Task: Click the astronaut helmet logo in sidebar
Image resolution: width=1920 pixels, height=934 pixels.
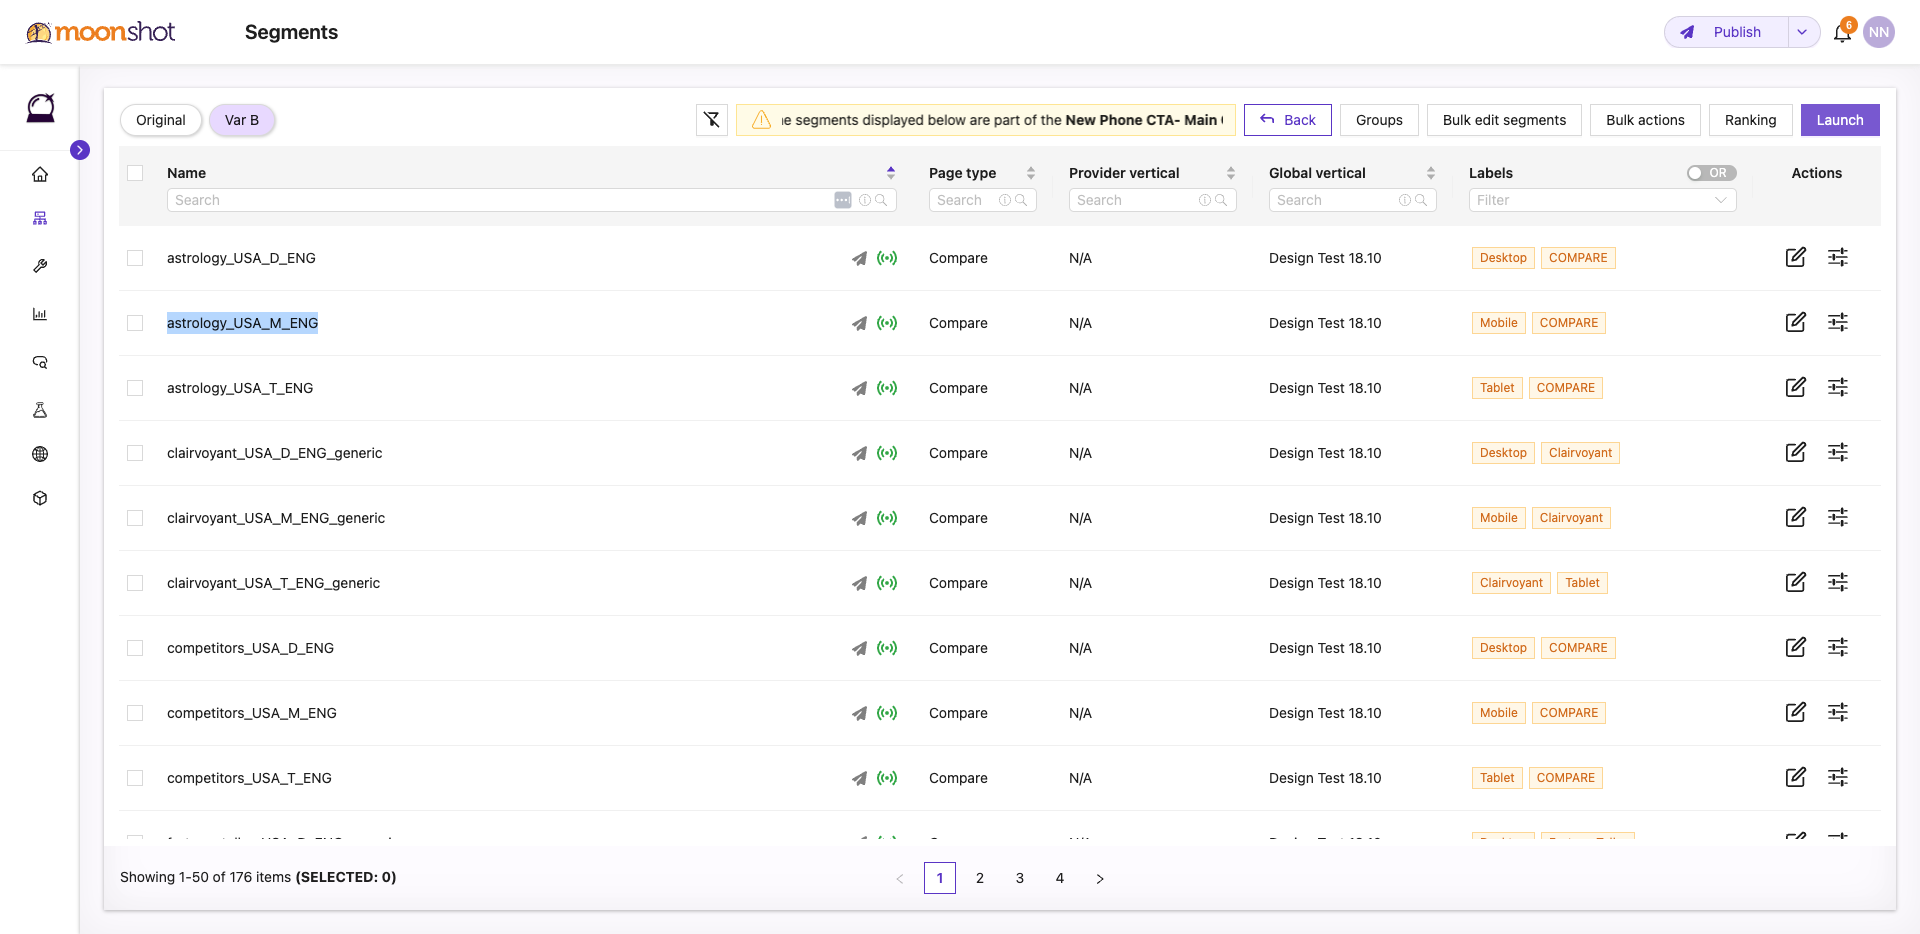Action: point(40,108)
